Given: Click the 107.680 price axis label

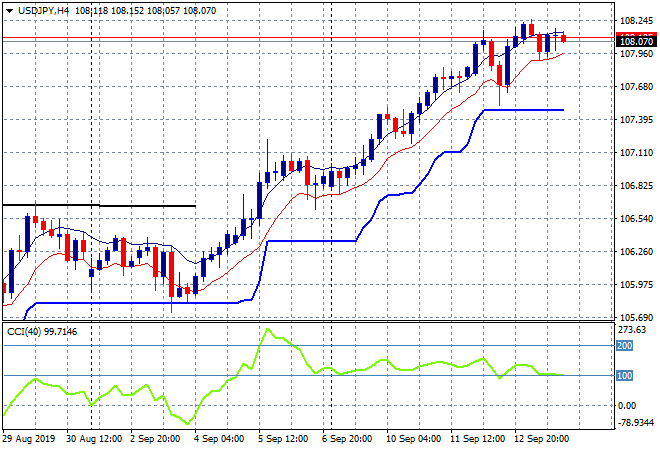Looking at the screenshot, I should click(636, 87).
